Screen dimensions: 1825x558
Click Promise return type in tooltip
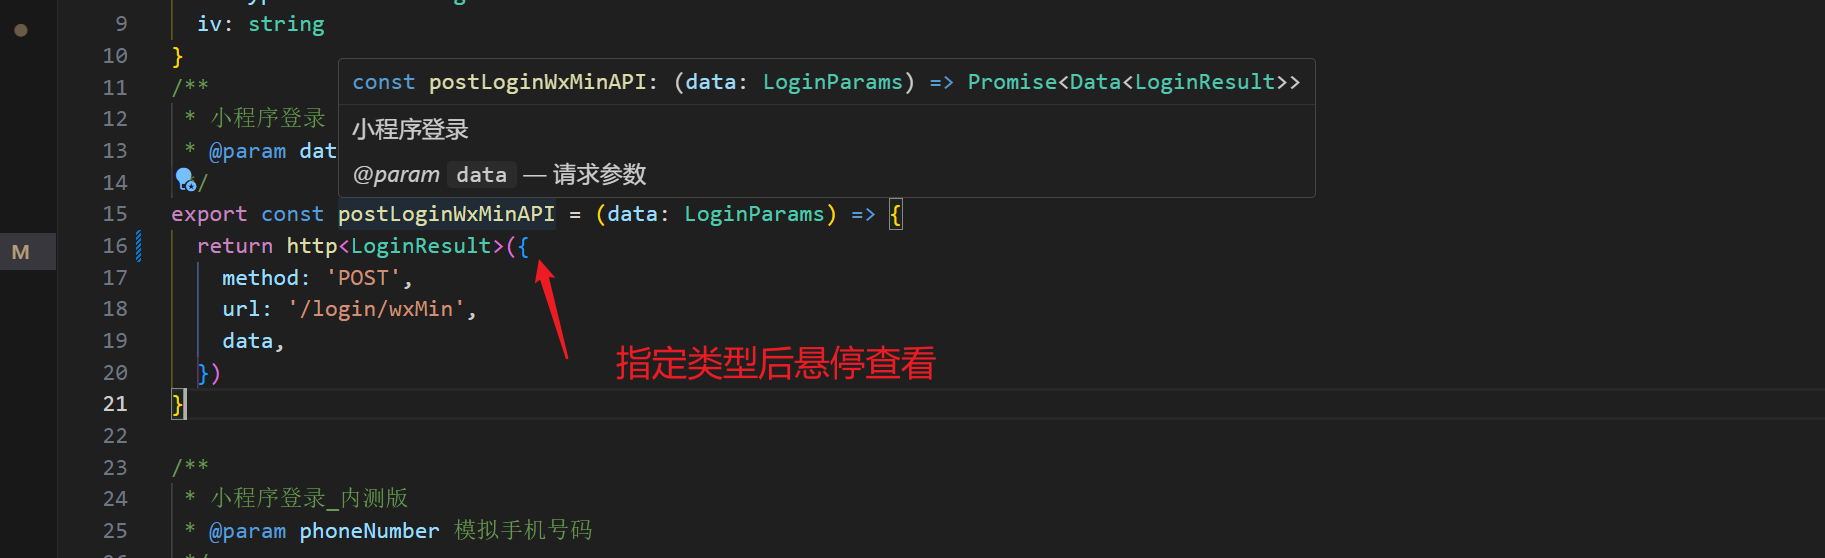coord(1012,82)
